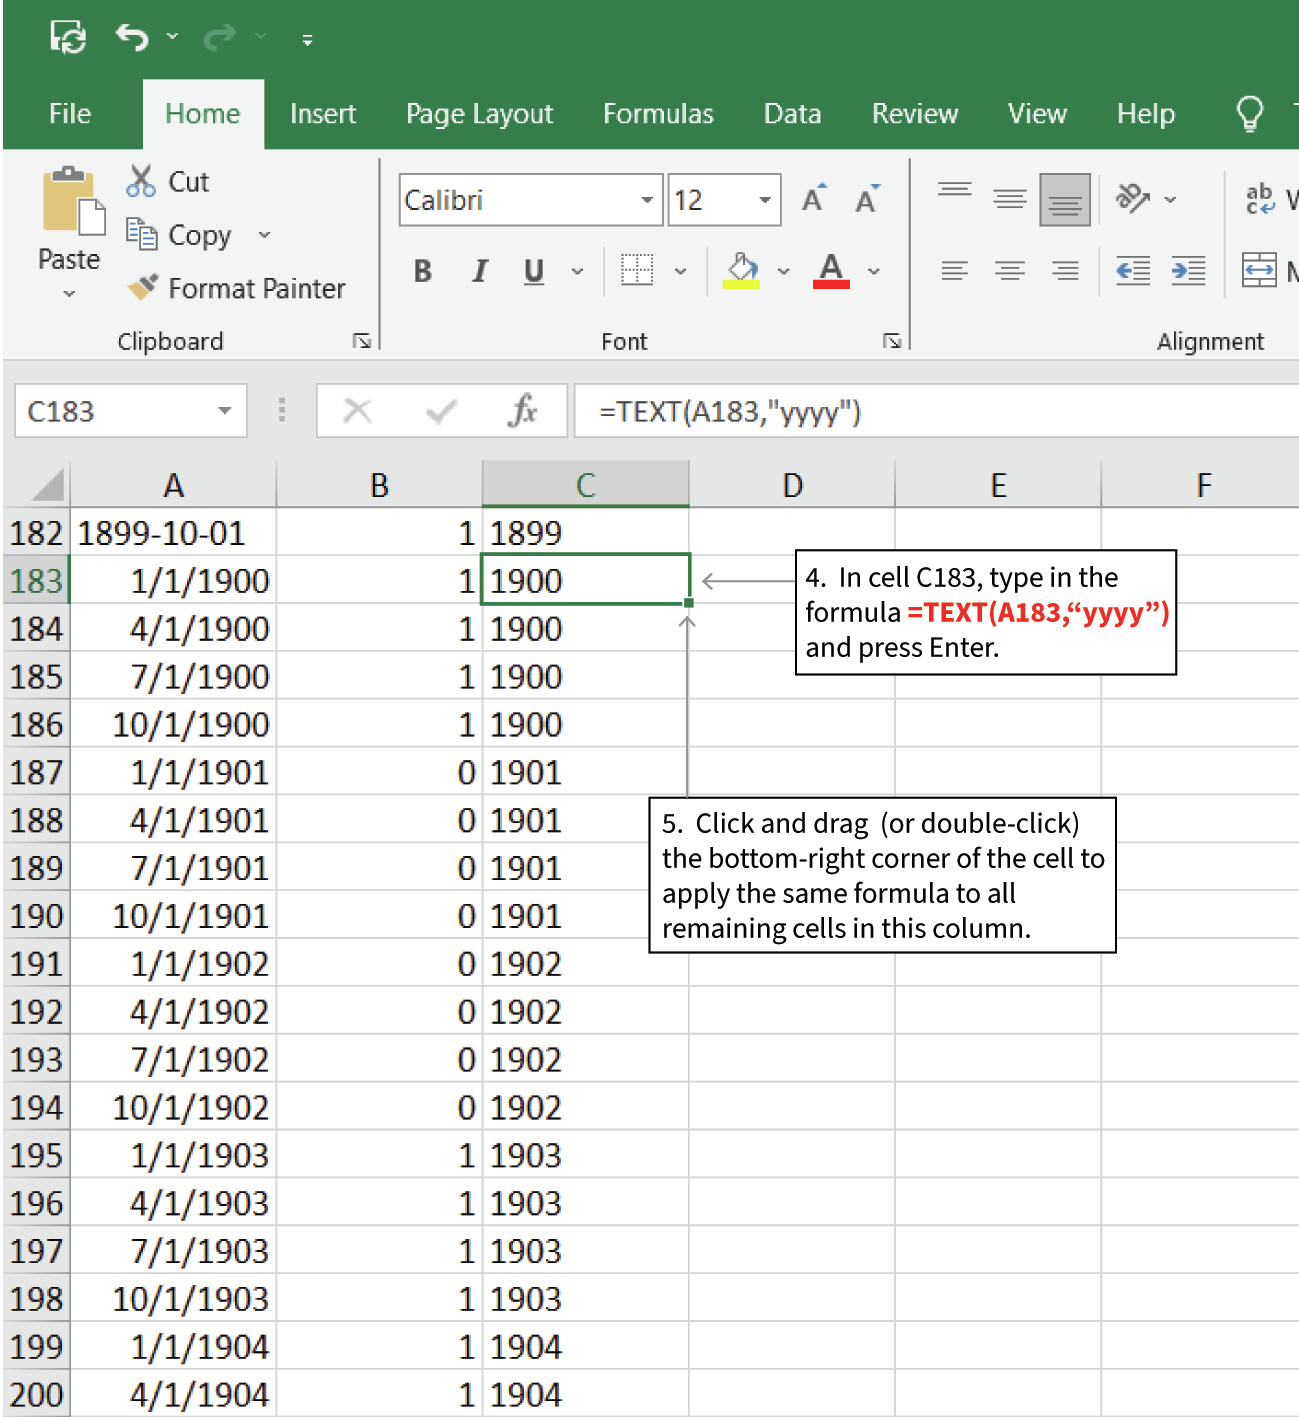
Task: Enable Wrap Text
Action: click(x=1259, y=197)
